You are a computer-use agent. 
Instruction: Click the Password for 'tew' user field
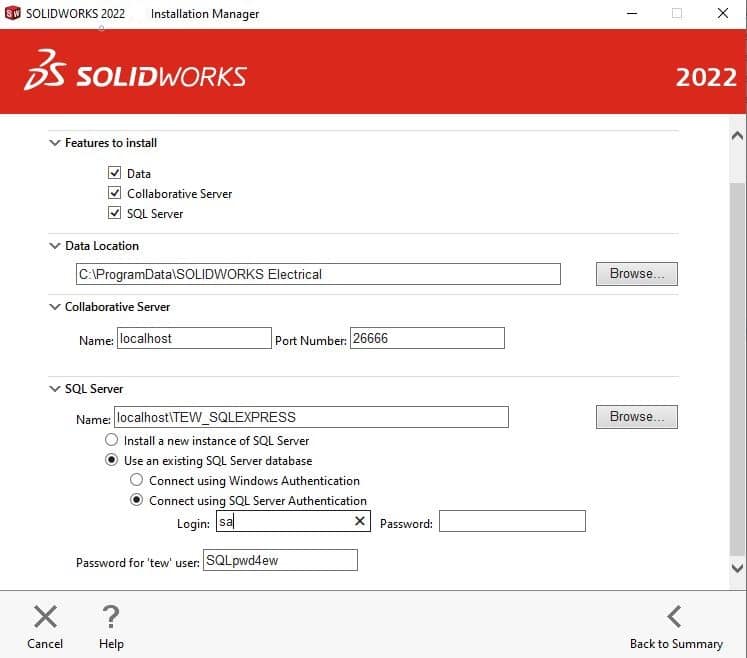280,560
